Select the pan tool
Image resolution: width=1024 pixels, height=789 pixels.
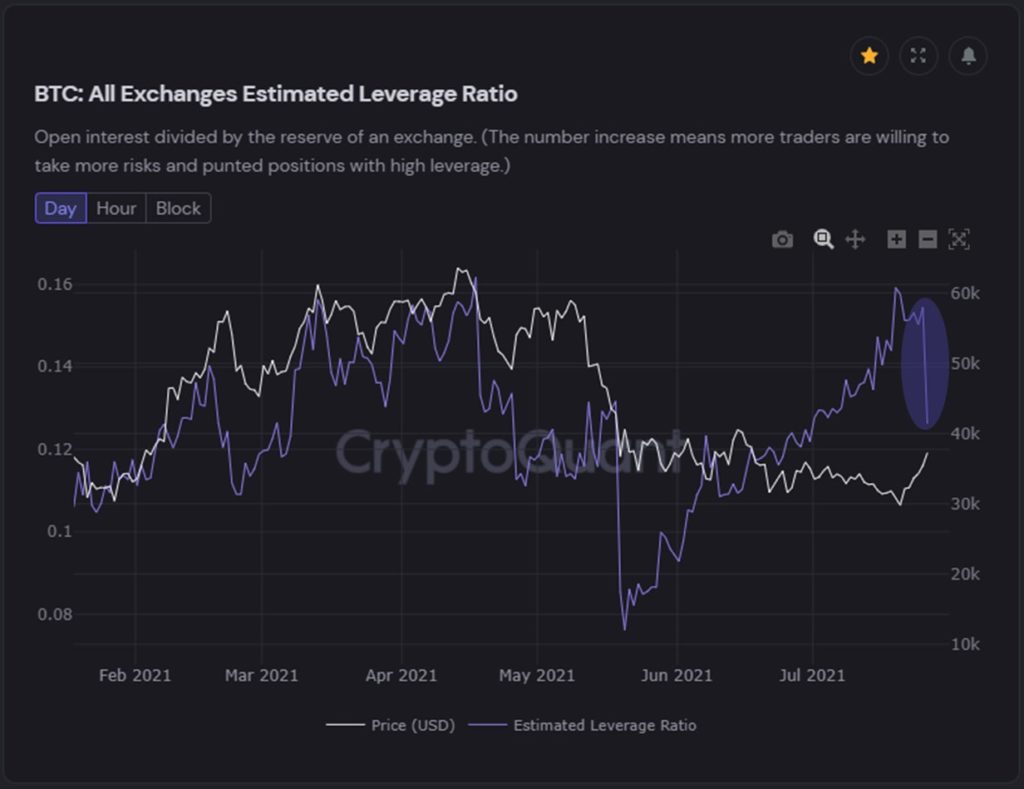point(855,239)
